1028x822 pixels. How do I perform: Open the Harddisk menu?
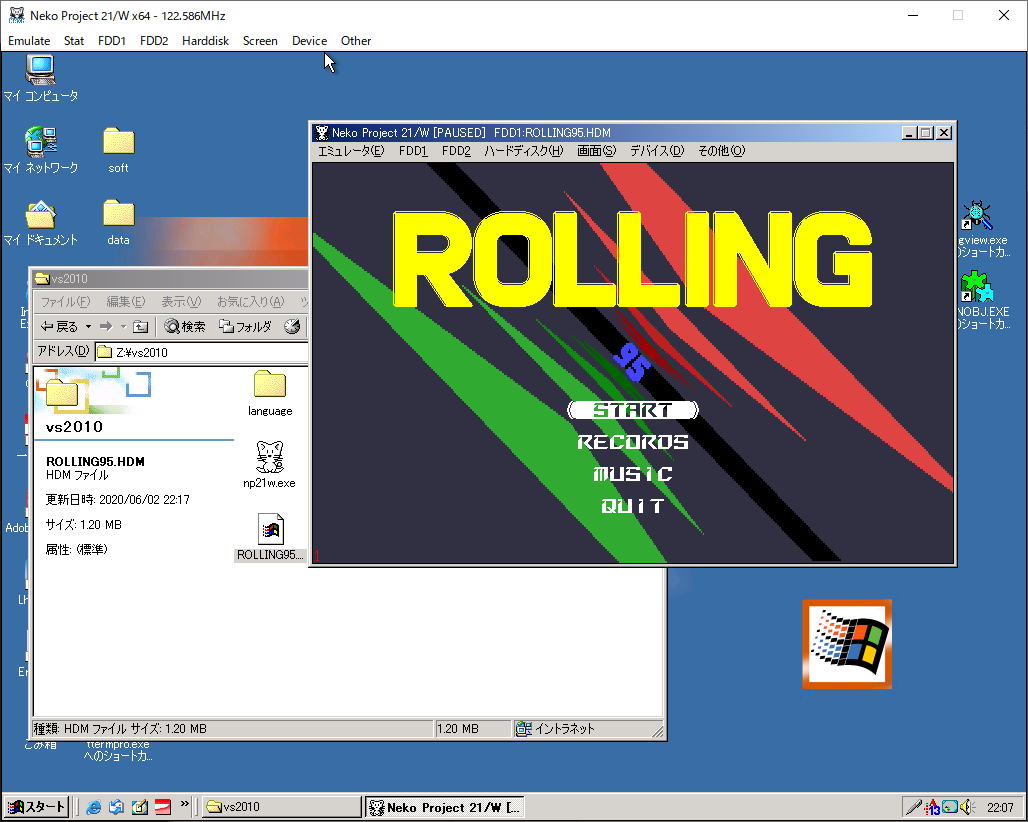205,41
